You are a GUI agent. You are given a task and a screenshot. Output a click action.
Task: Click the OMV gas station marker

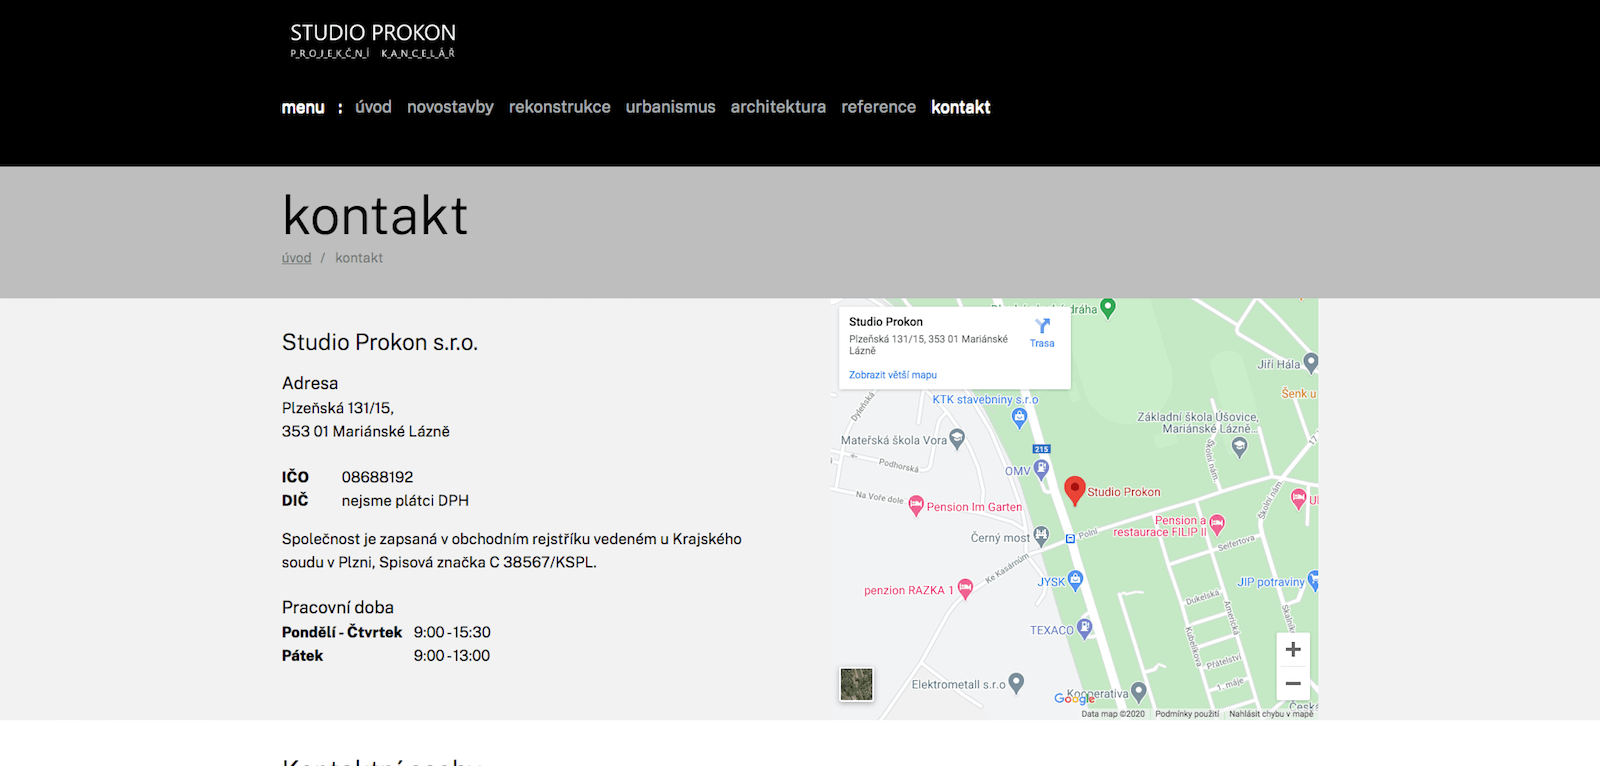coord(1041,469)
